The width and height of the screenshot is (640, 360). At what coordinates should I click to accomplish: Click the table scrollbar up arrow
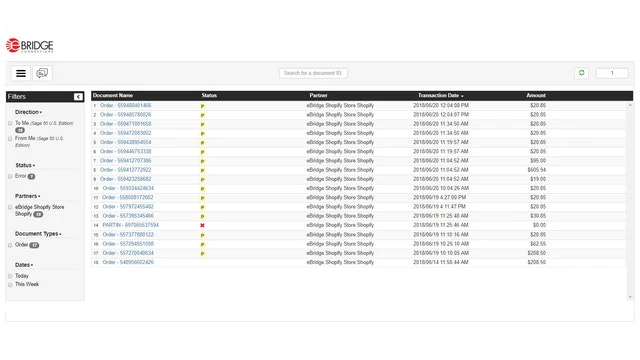pos(630,105)
